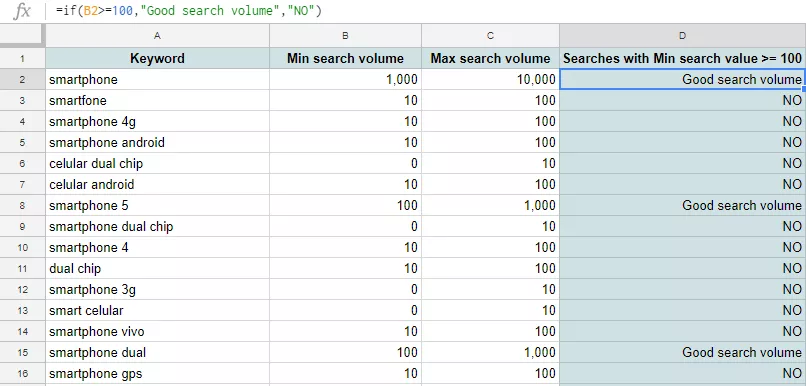This screenshot has width=806, height=386.
Task: Select row 5 header
Action: coord(22,142)
